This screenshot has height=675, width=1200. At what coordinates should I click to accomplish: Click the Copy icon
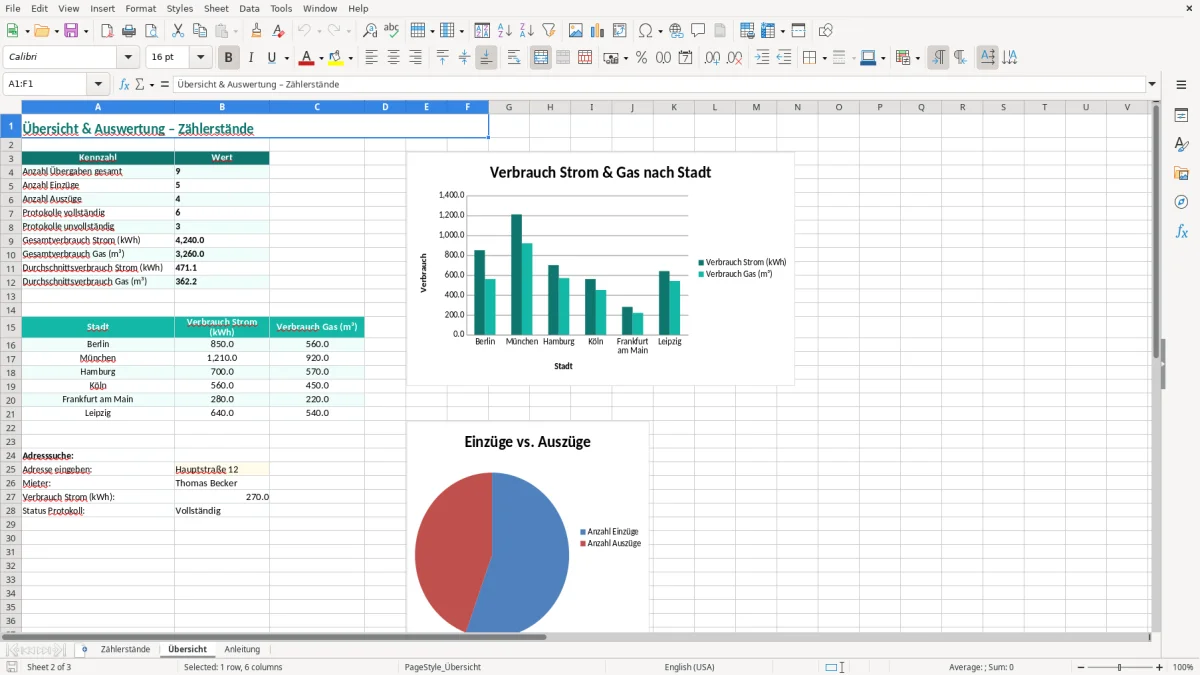(x=200, y=31)
